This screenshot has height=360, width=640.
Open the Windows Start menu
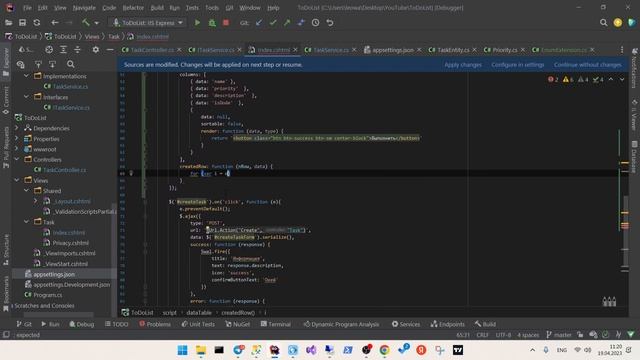click(x=182, y=350)
